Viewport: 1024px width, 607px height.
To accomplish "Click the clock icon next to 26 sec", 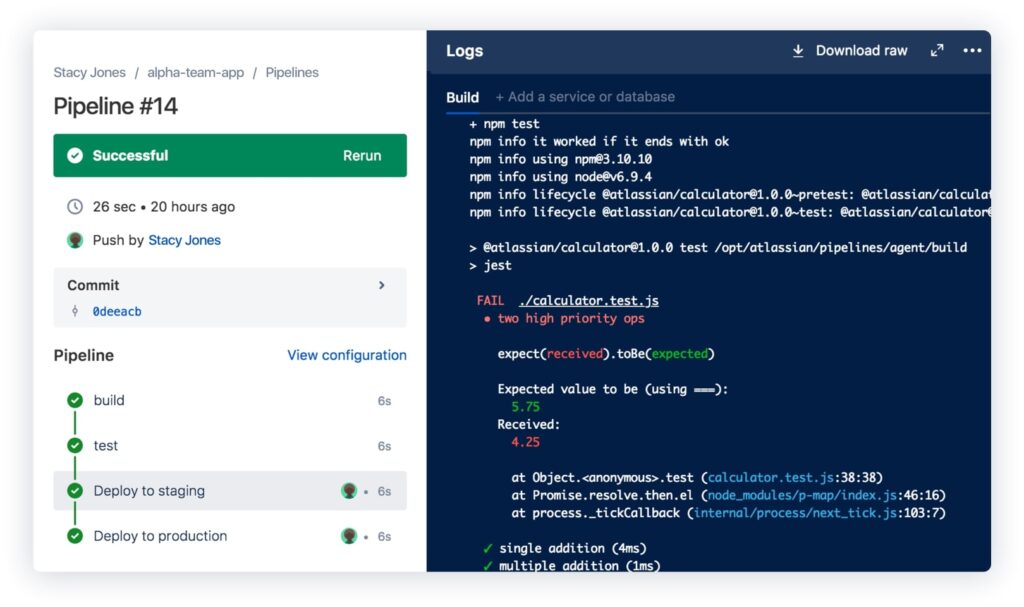I will tap(74, 207).
